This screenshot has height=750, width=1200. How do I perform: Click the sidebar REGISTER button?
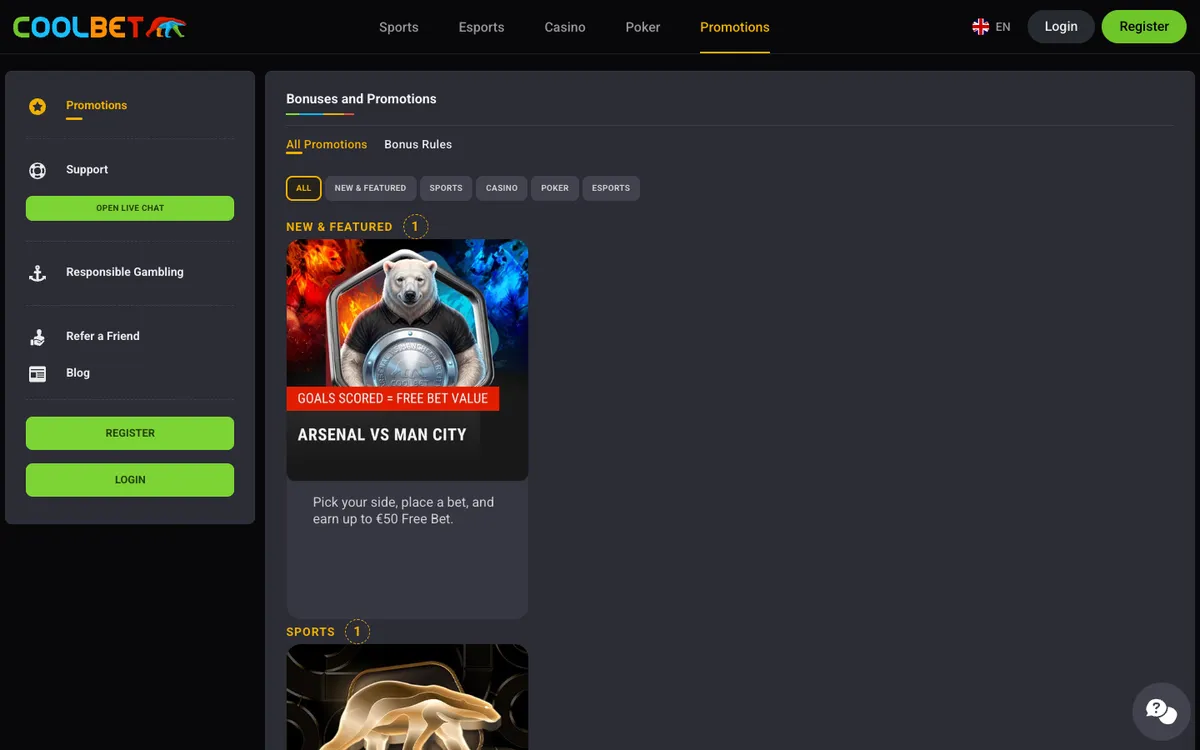130,433
